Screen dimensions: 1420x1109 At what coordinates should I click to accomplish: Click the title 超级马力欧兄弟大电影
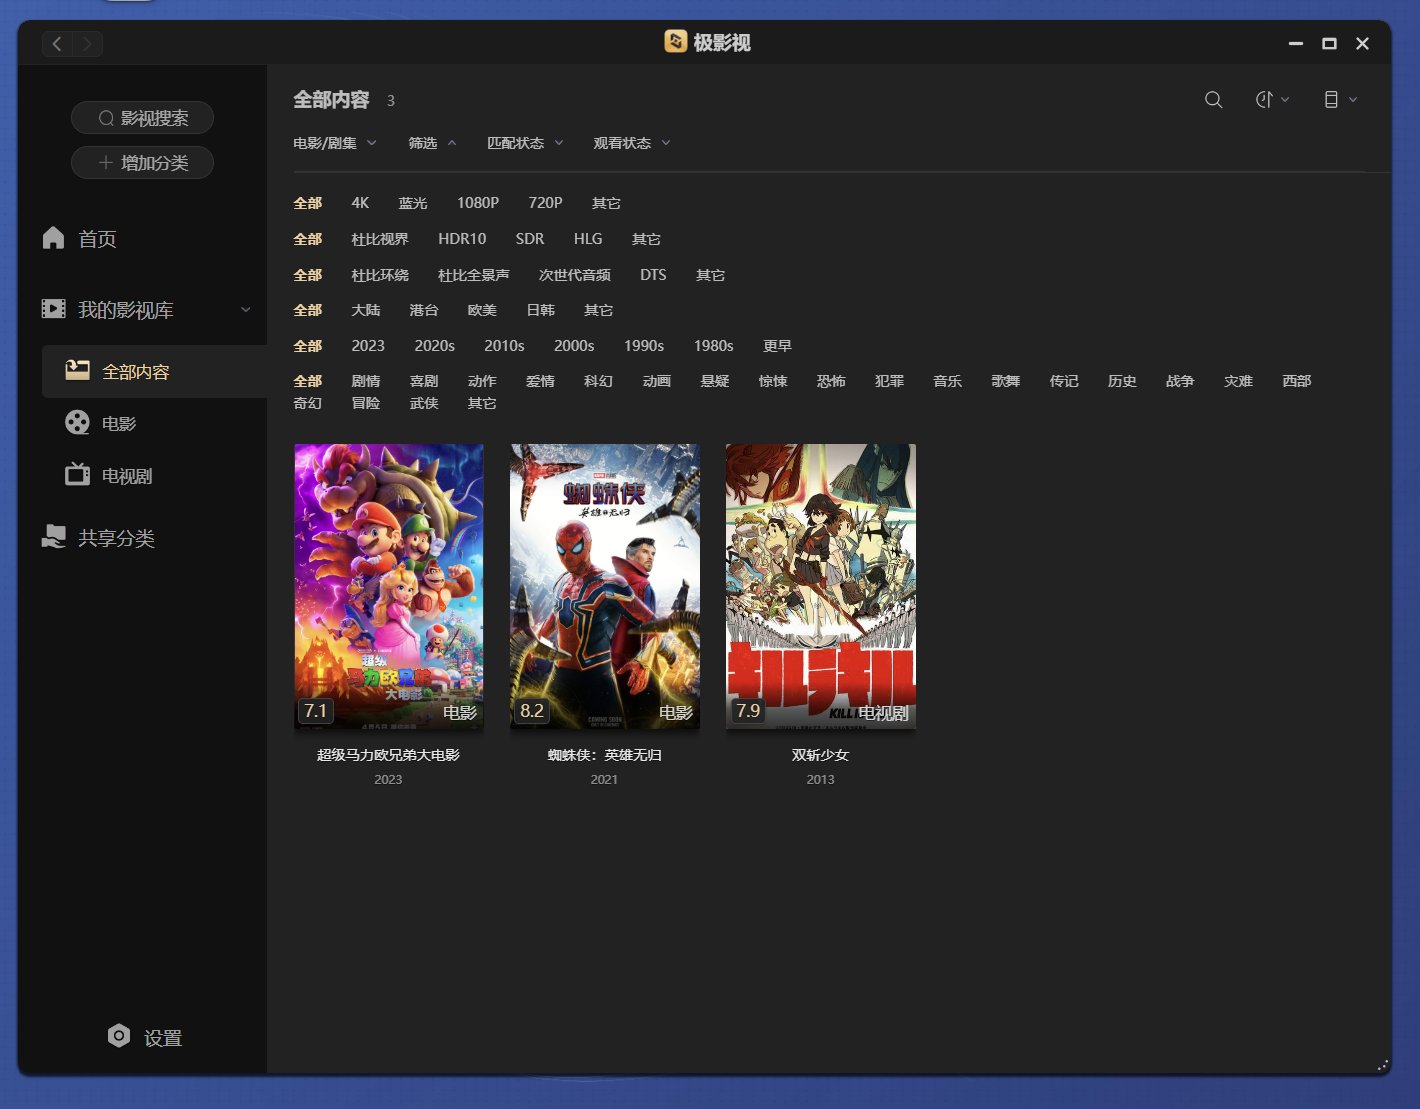click(388, 755)
